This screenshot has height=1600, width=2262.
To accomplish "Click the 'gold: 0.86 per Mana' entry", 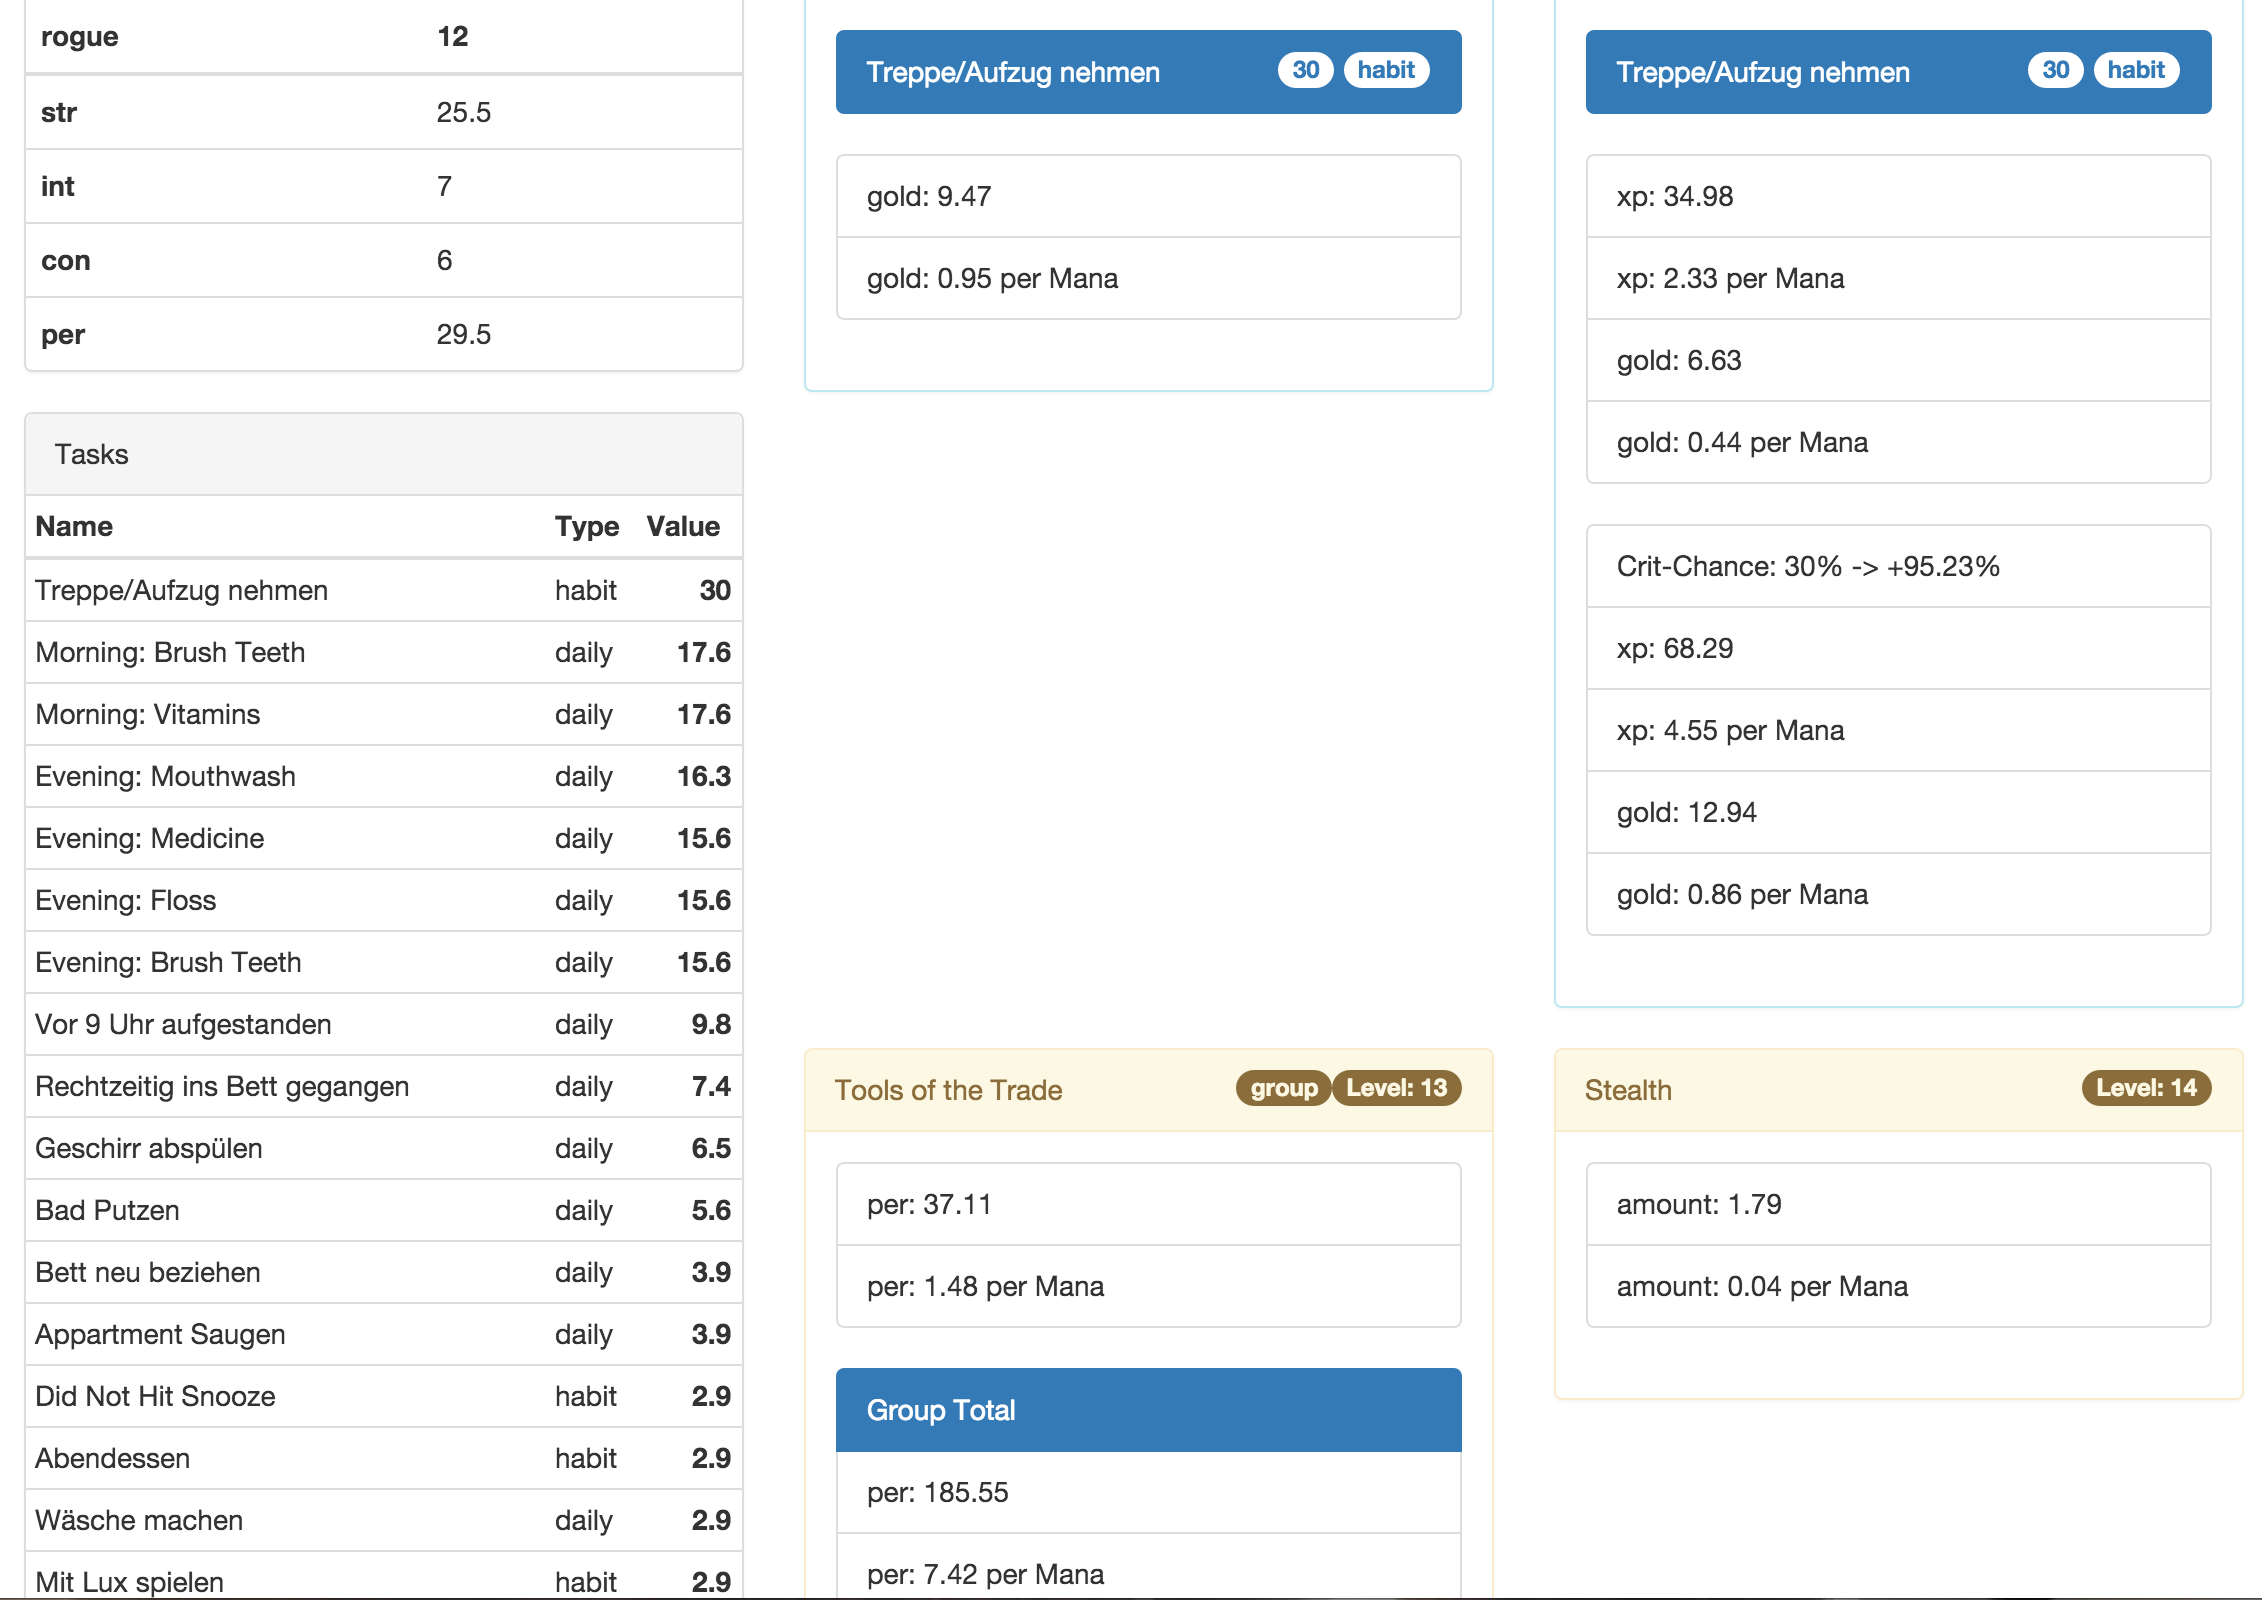I will click(1898, 894).
